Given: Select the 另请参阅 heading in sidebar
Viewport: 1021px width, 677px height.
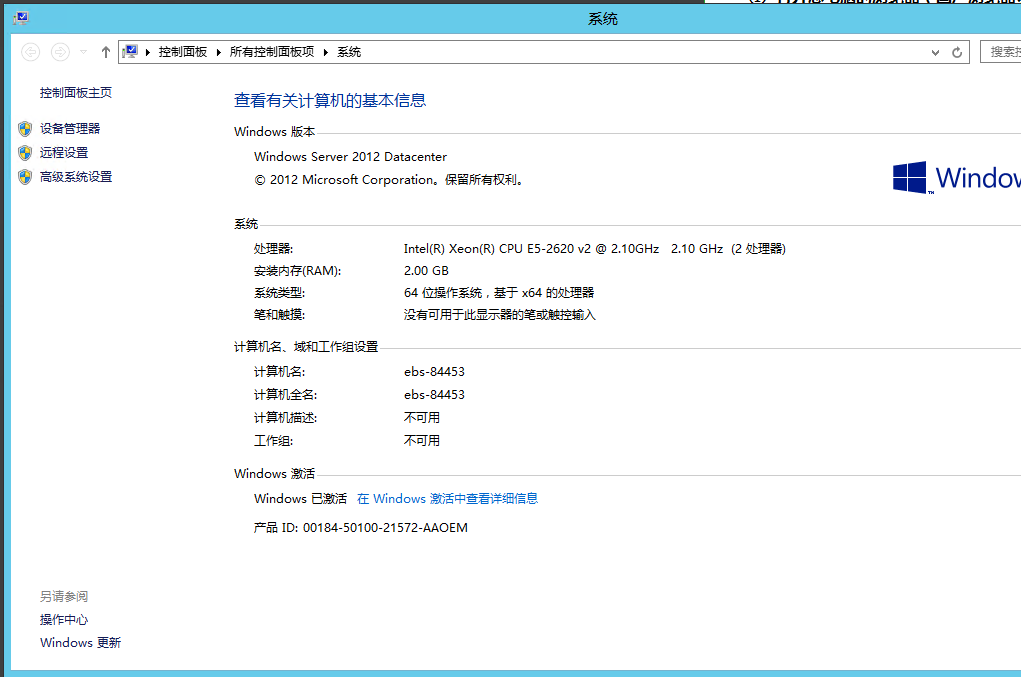Looking at the screenshot, I should [64, 596].
